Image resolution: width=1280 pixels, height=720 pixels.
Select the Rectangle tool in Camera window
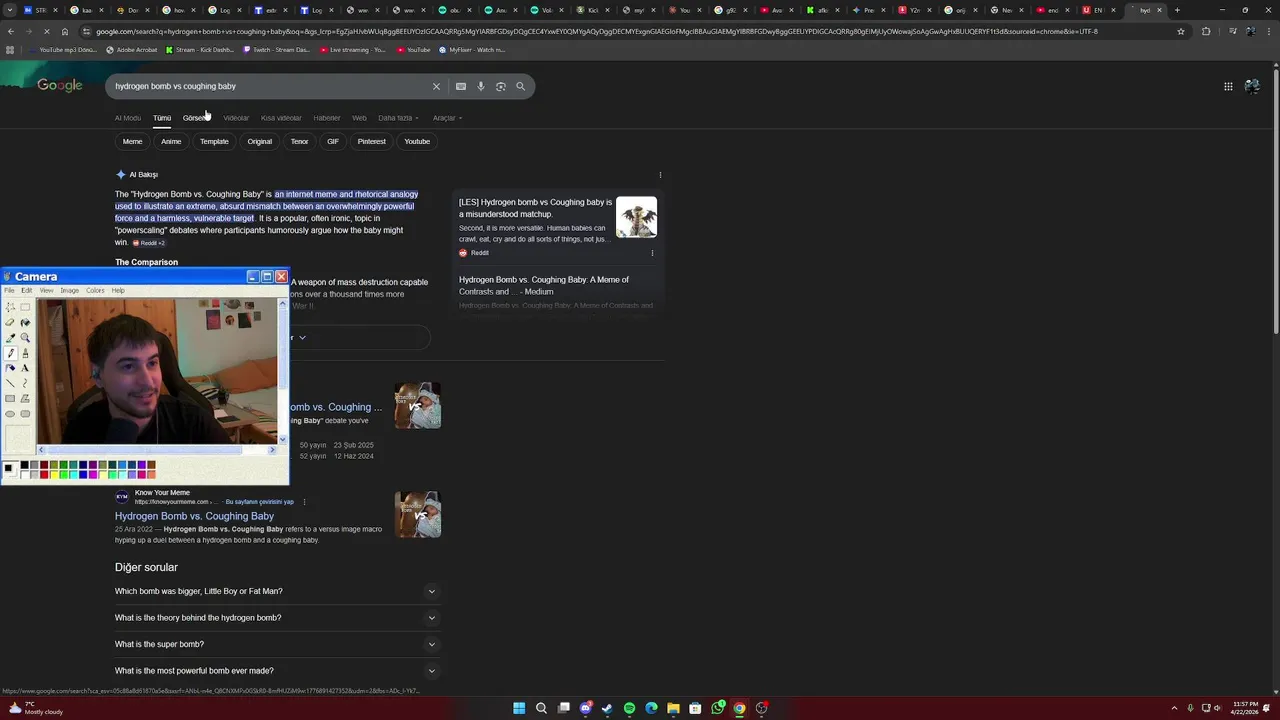(x=10, y=398)
